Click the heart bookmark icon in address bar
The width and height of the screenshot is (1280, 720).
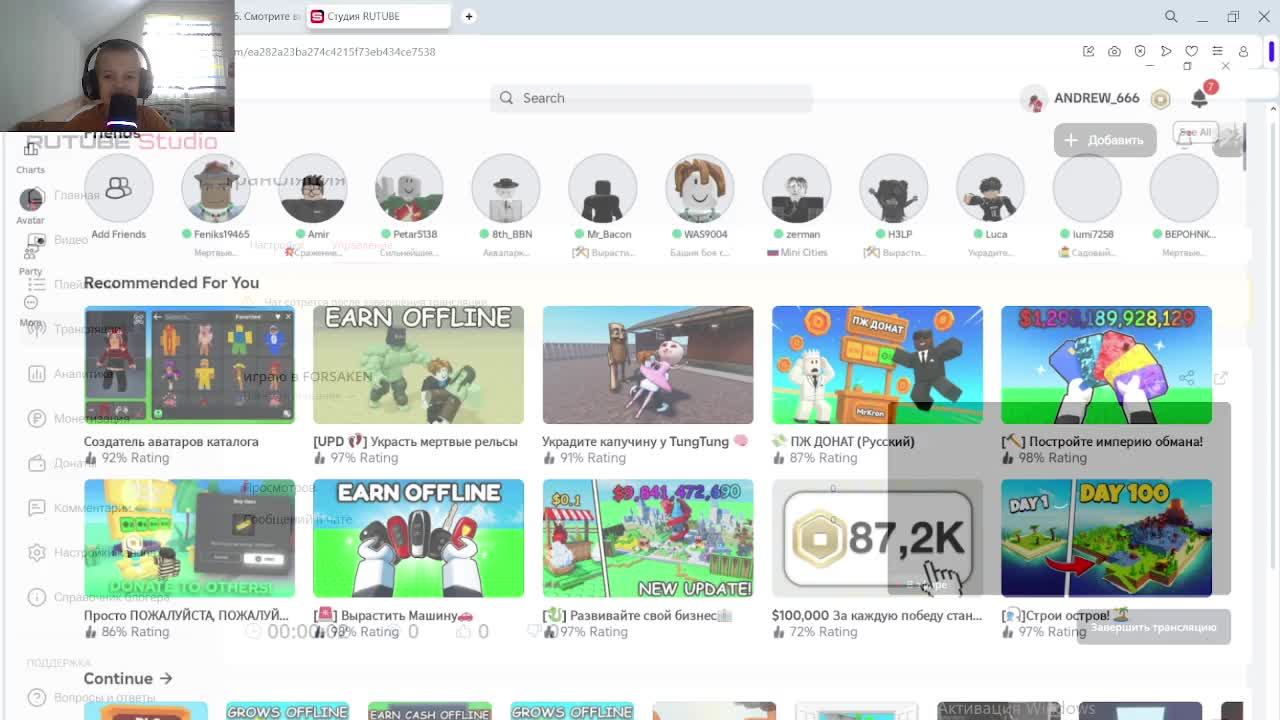coord(1192,51)
